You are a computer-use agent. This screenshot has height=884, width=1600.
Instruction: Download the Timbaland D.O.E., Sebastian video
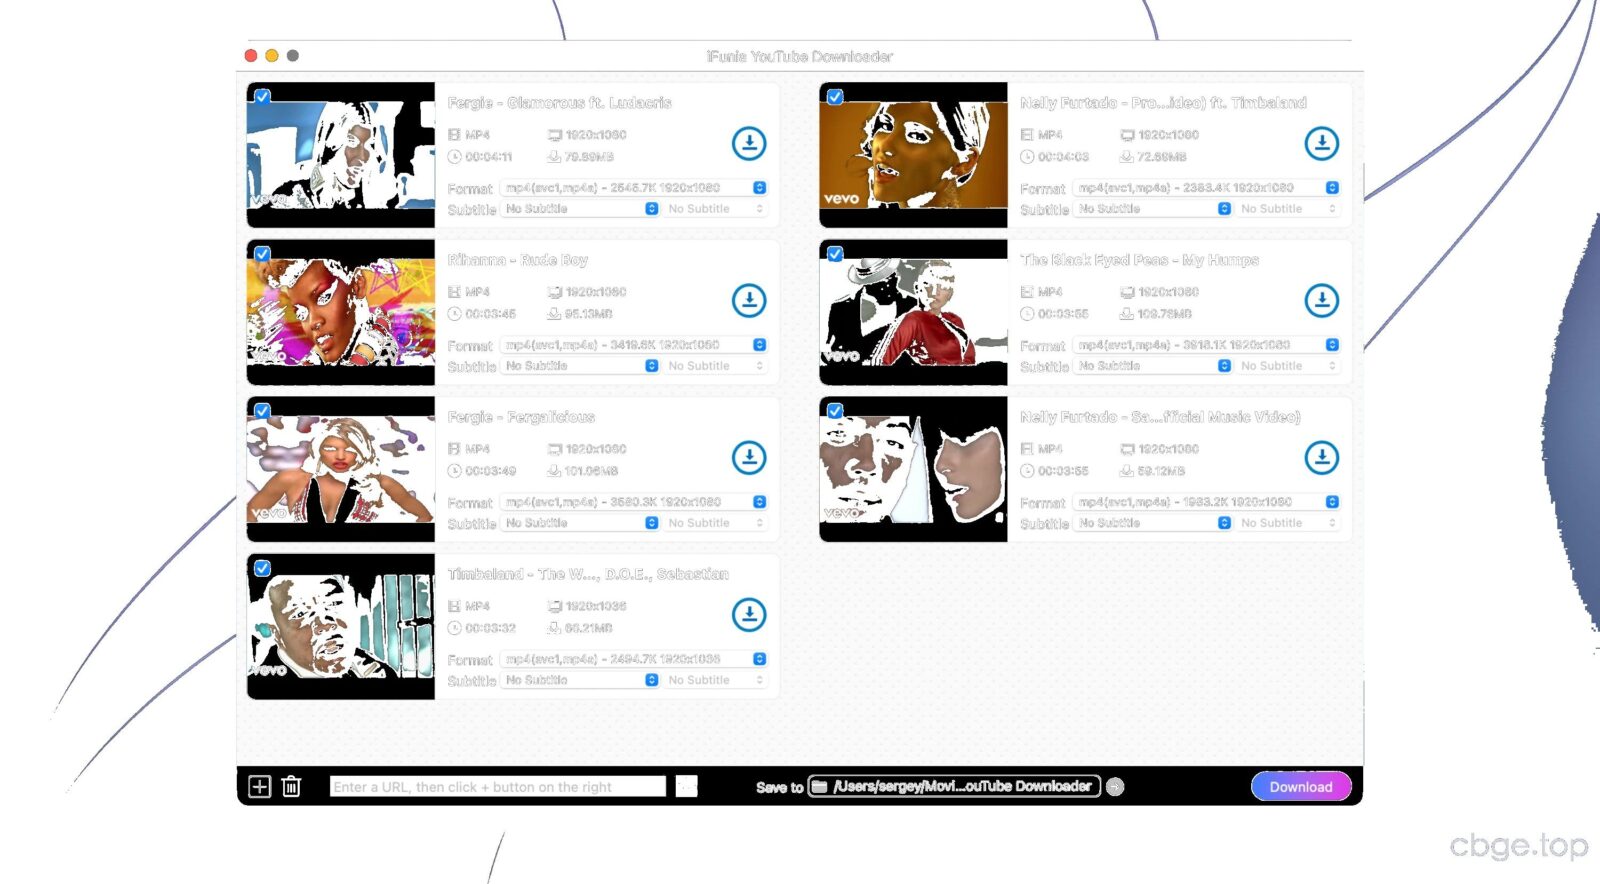click(749, 614)
